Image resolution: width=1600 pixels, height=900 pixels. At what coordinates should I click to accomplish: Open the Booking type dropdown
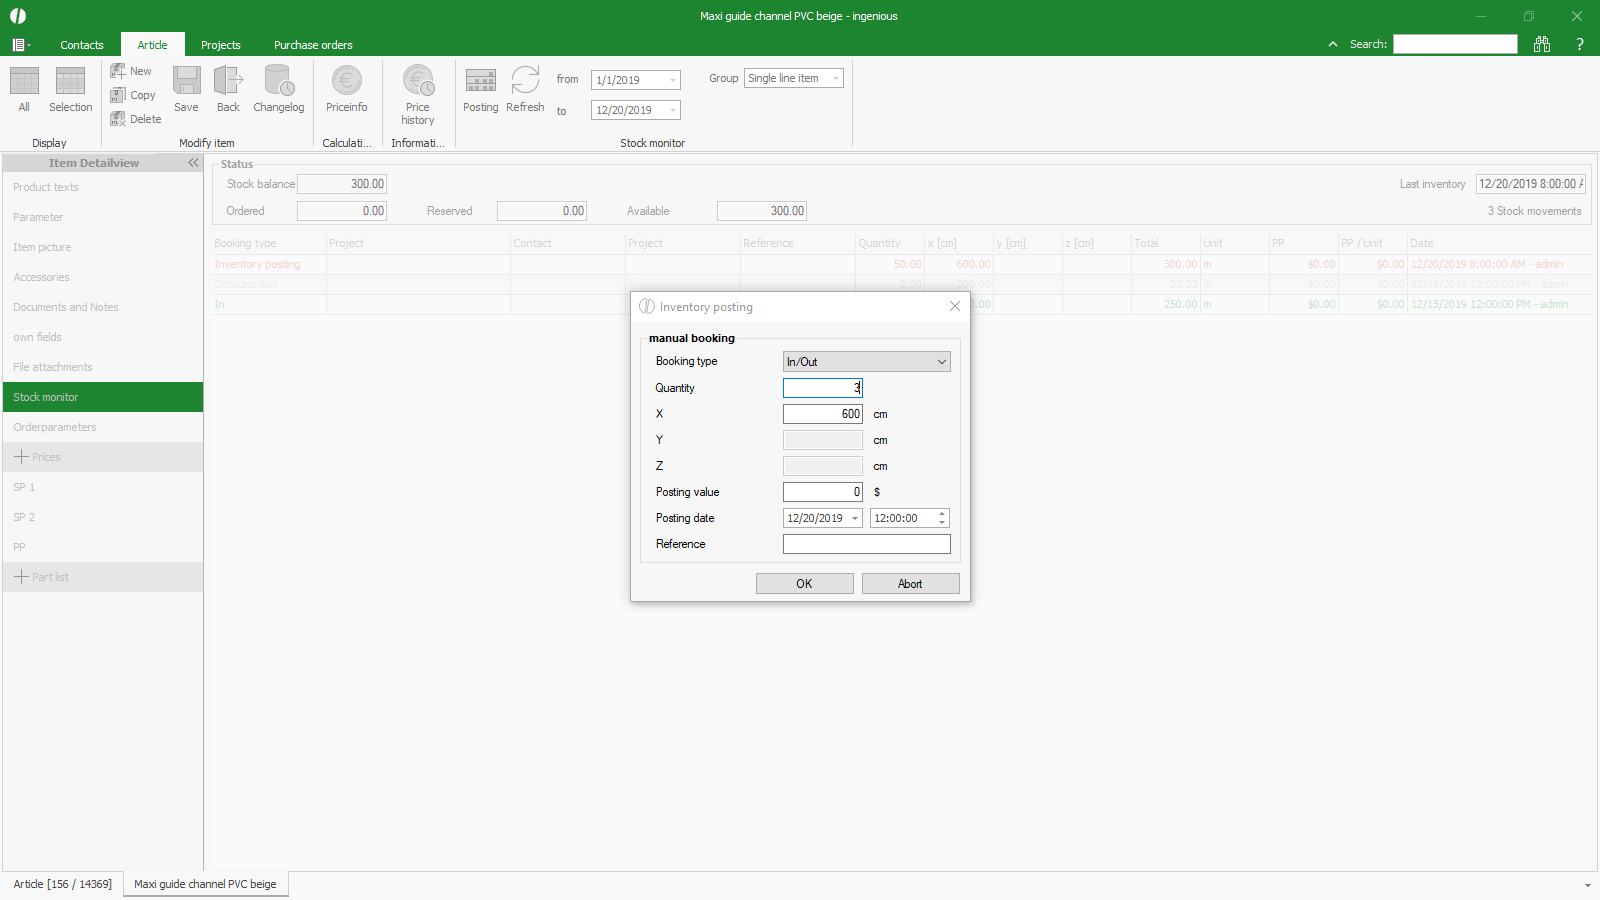point(866,362)
